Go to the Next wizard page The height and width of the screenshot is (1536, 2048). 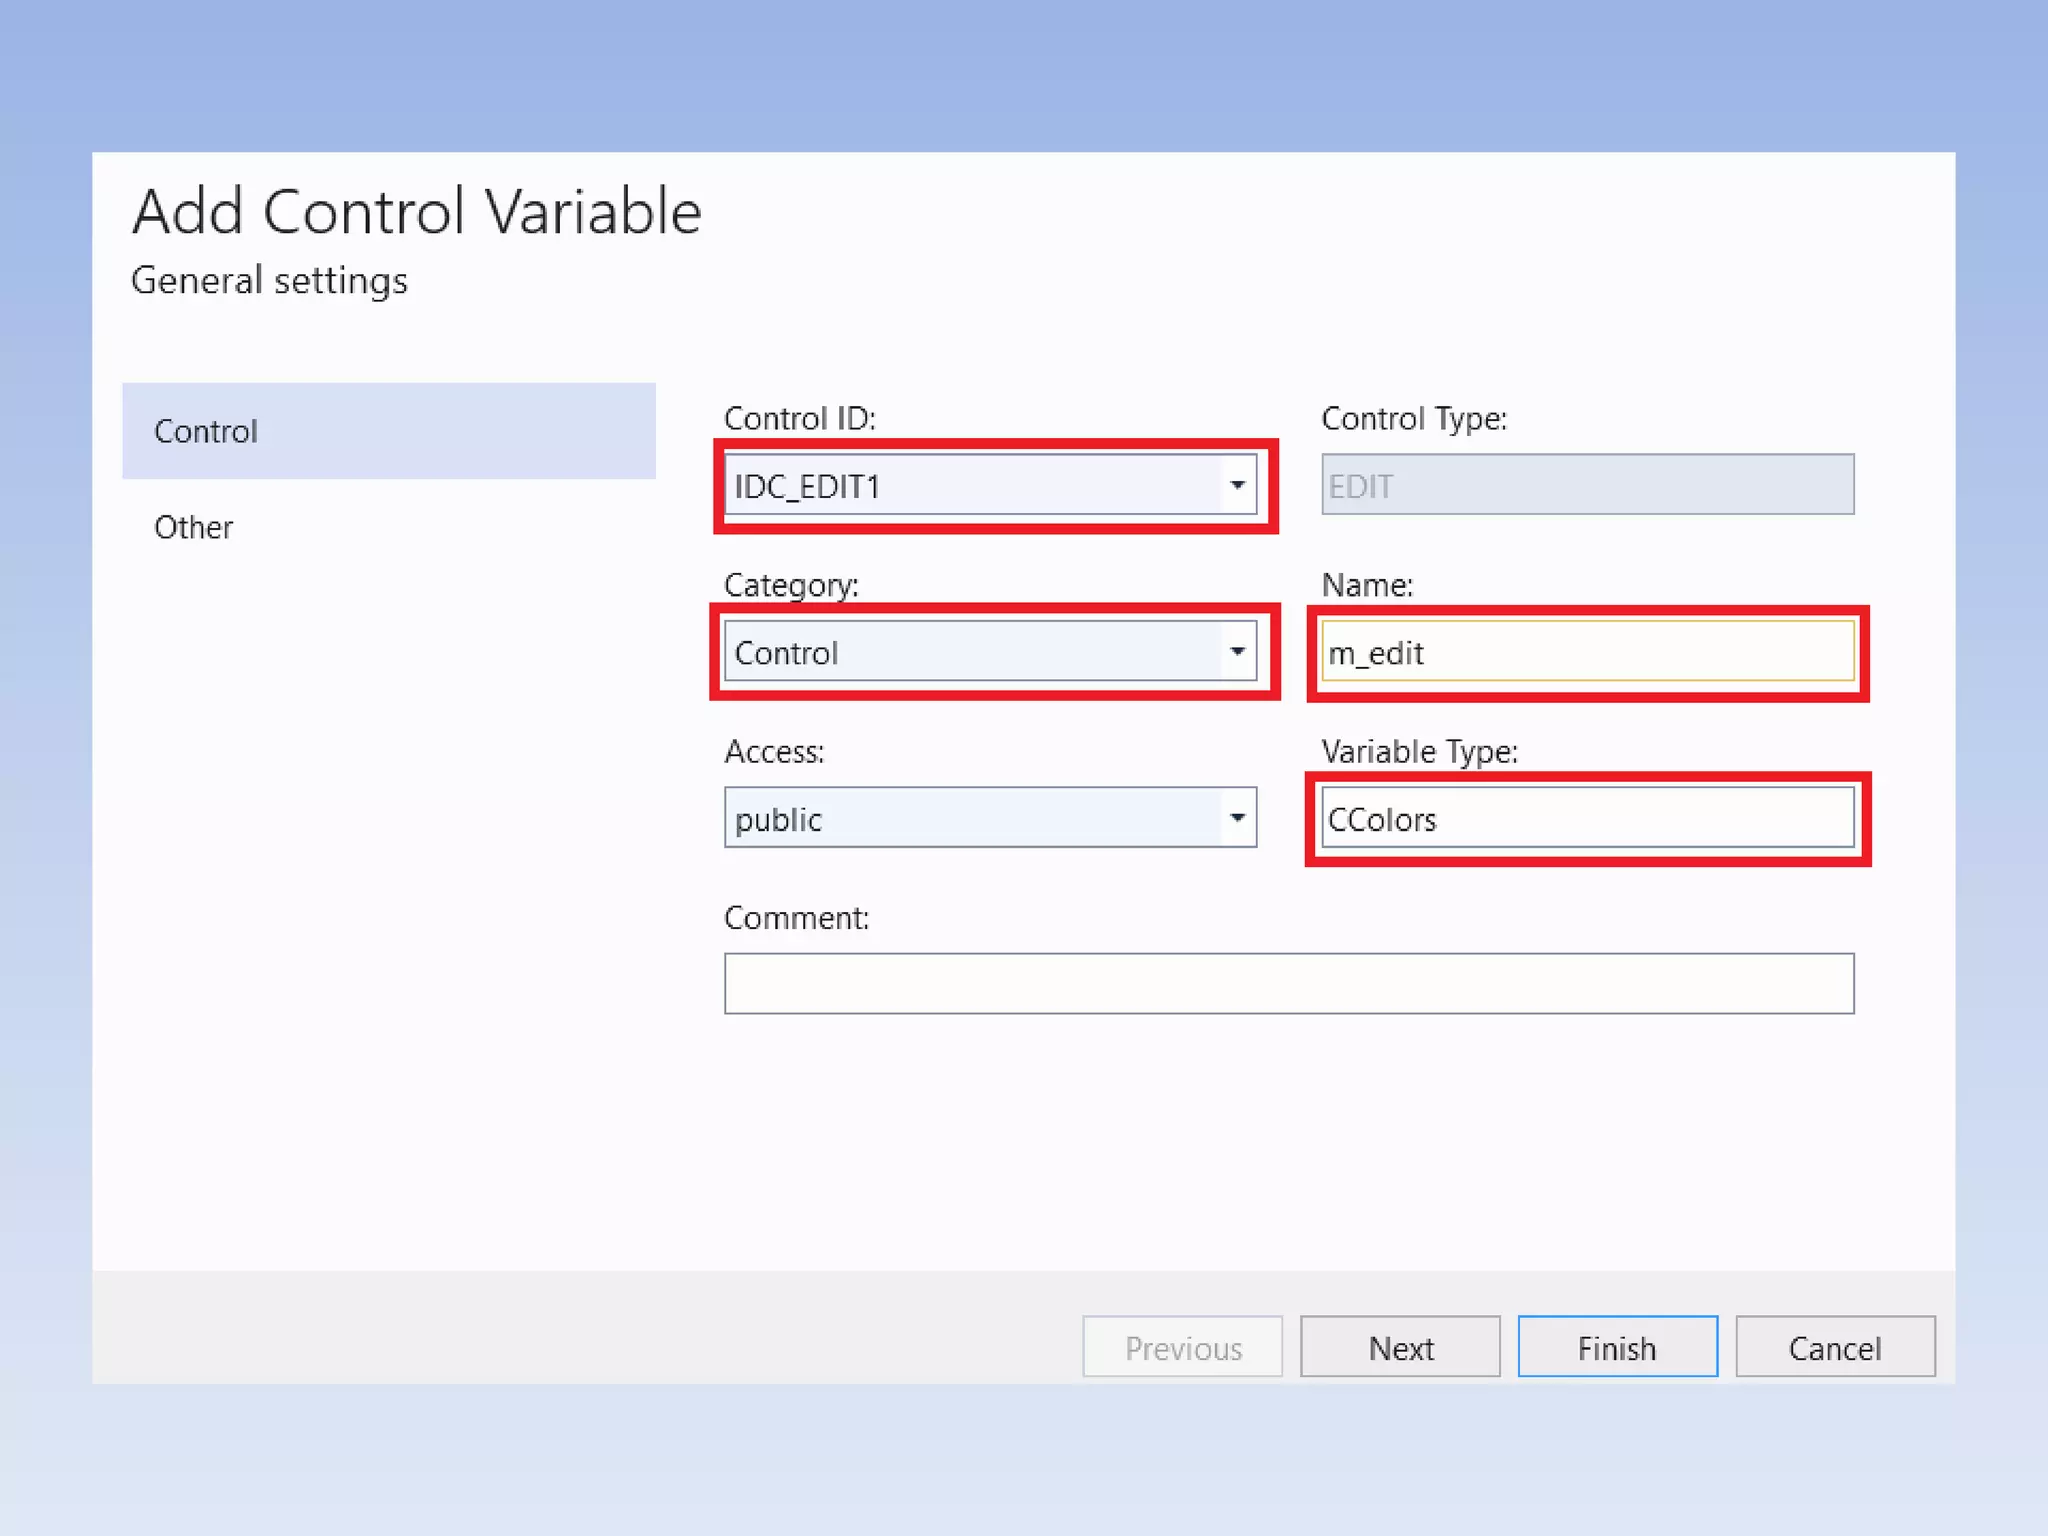(x=1400, y=1347)
